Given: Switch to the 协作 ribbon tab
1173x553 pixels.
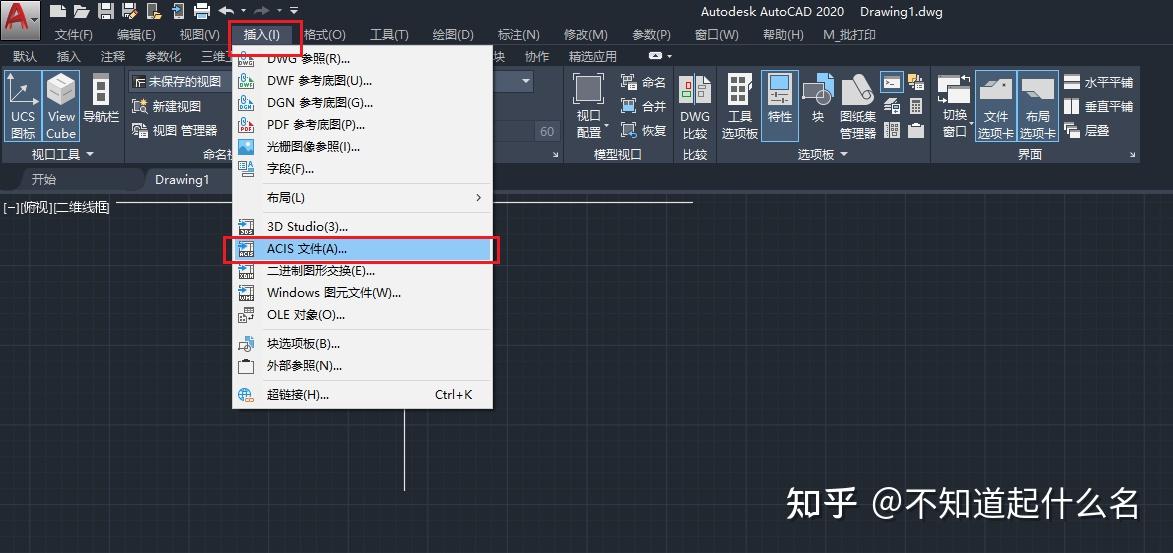Looking at the screenshot, I should click(536, 56).
